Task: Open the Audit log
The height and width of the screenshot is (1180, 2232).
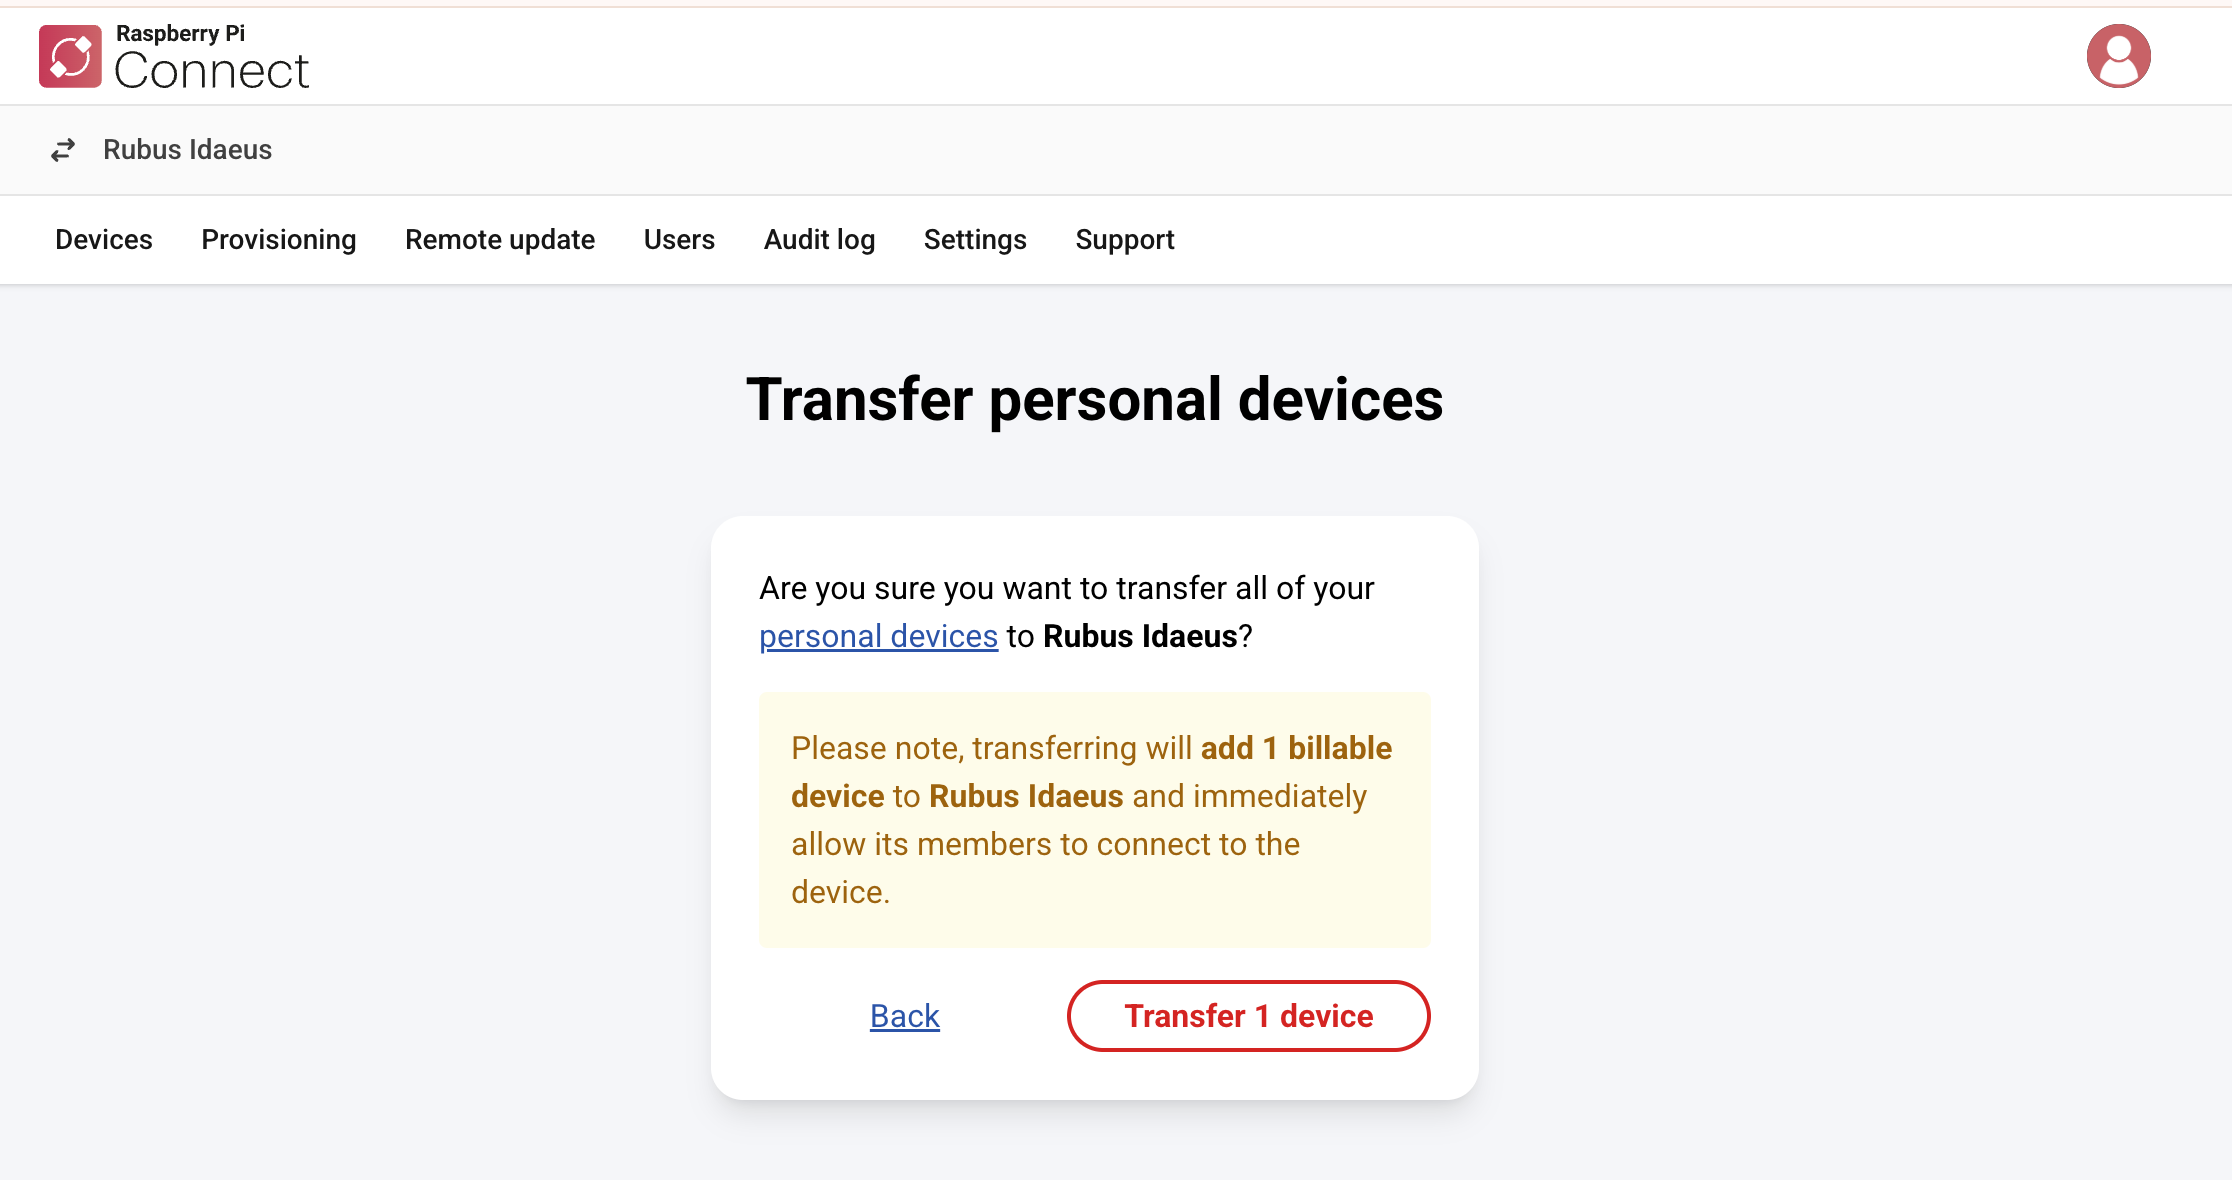Action: point(819,239)
